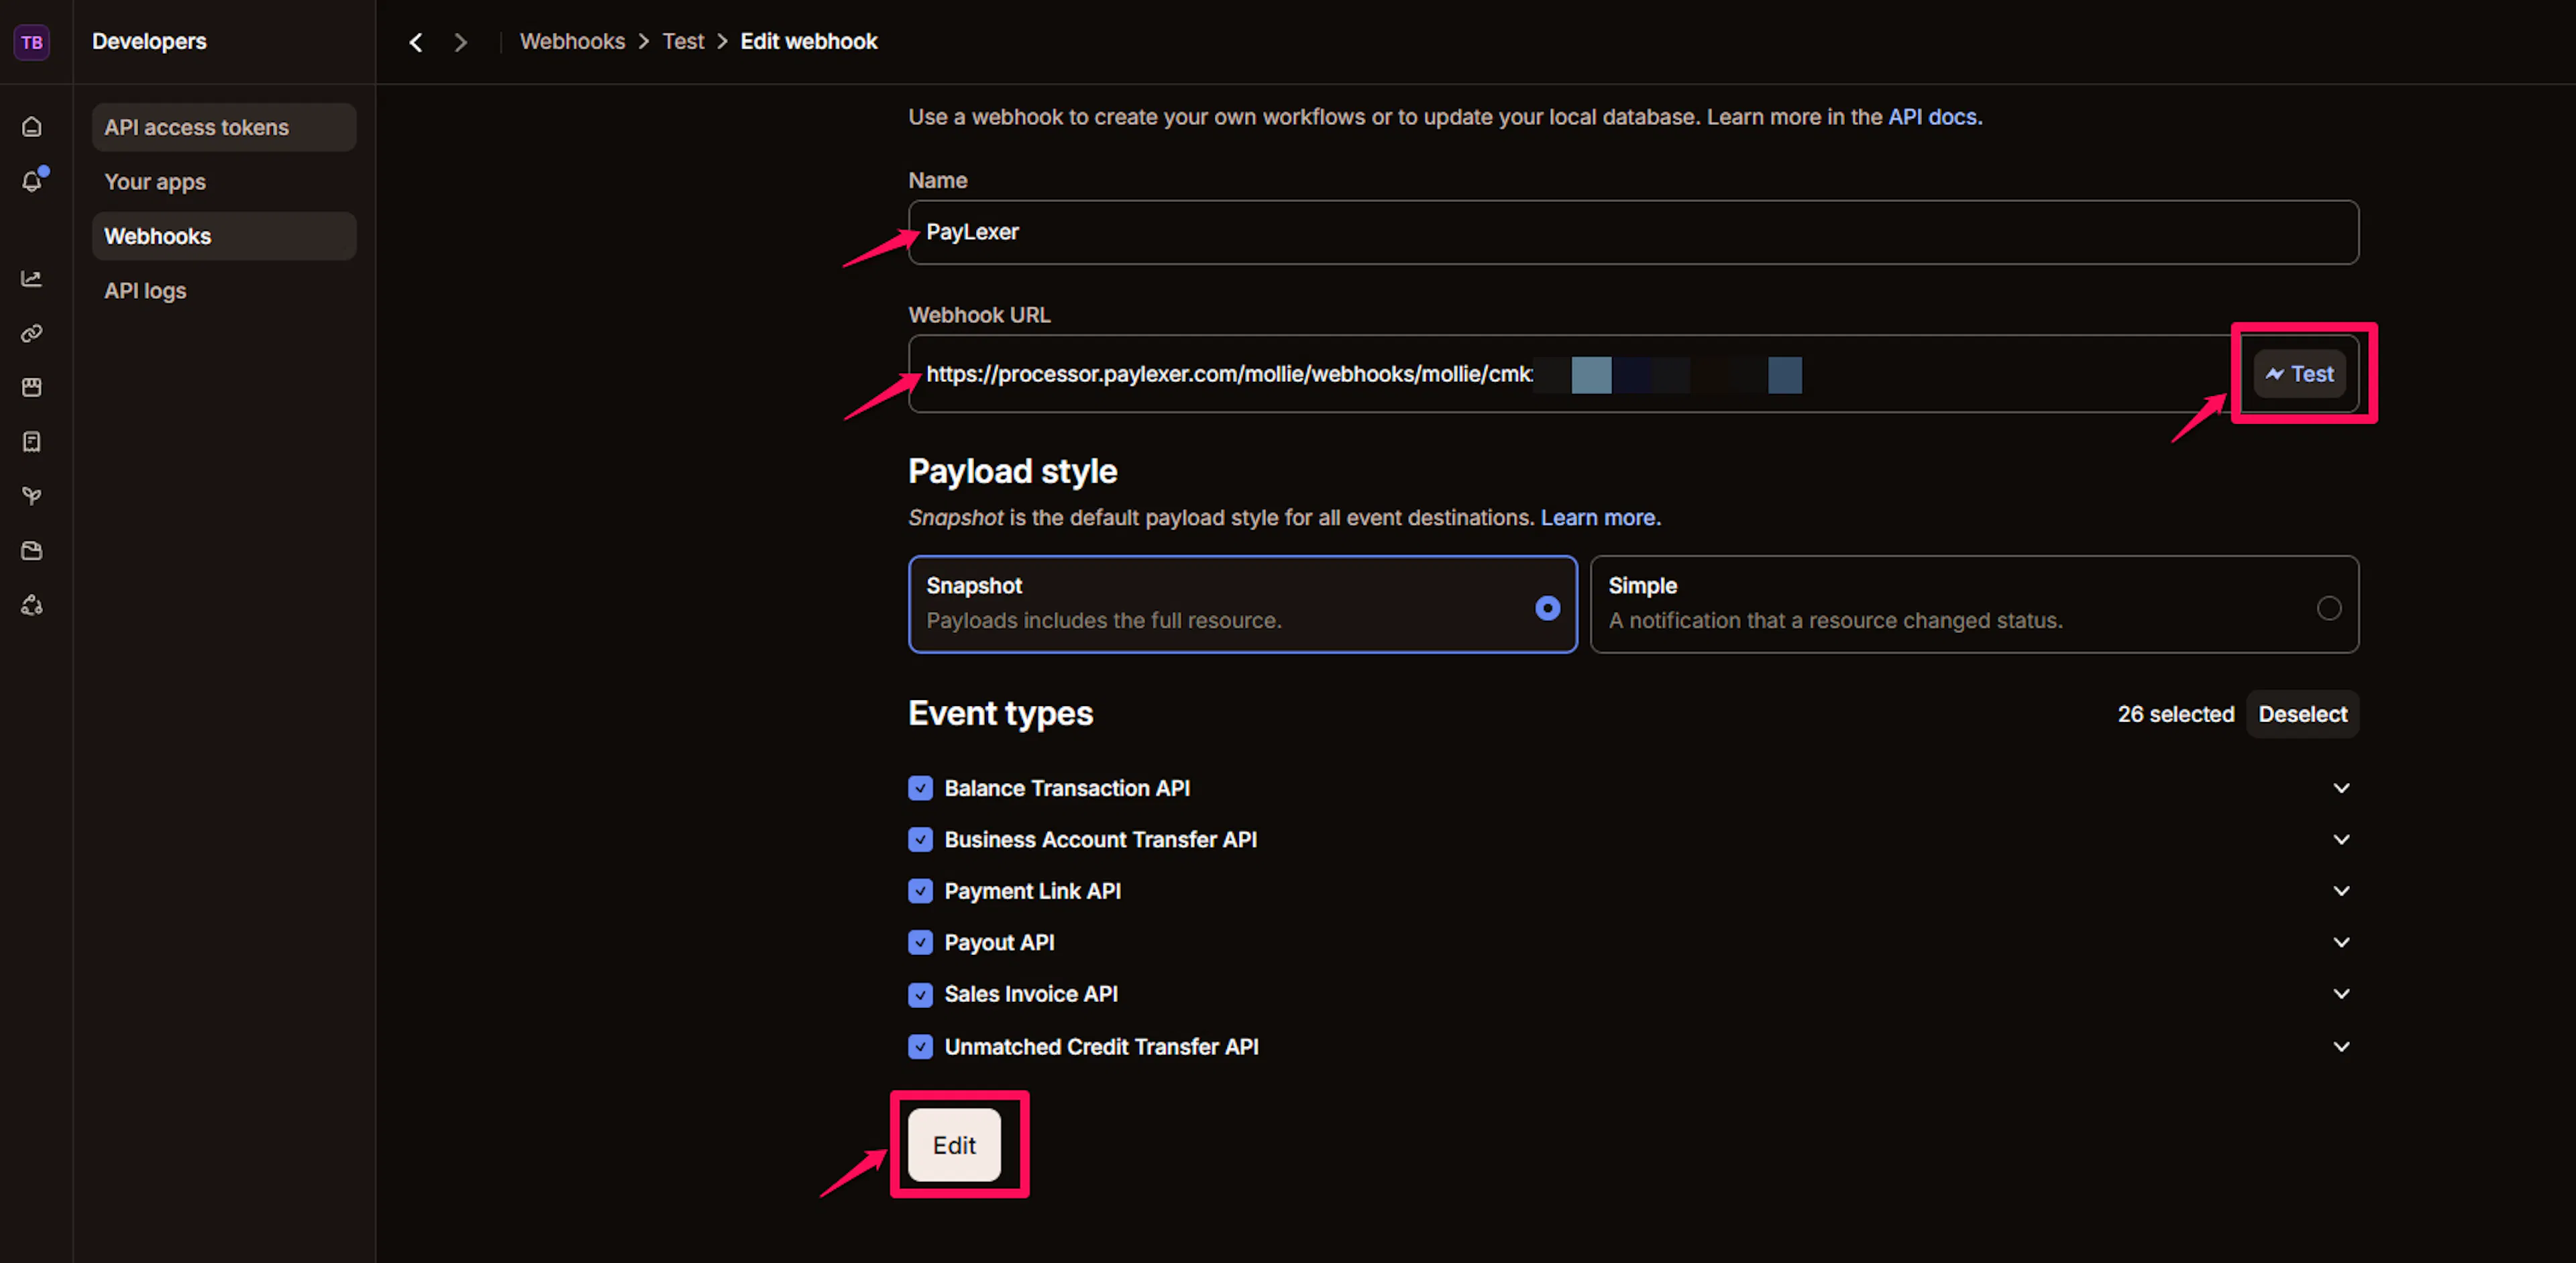Toggle the Payment Link API checkbox
Image resolution: width=2576 pixels, height=1263 pixels.
pyautogui.click(x=920, y=891)
